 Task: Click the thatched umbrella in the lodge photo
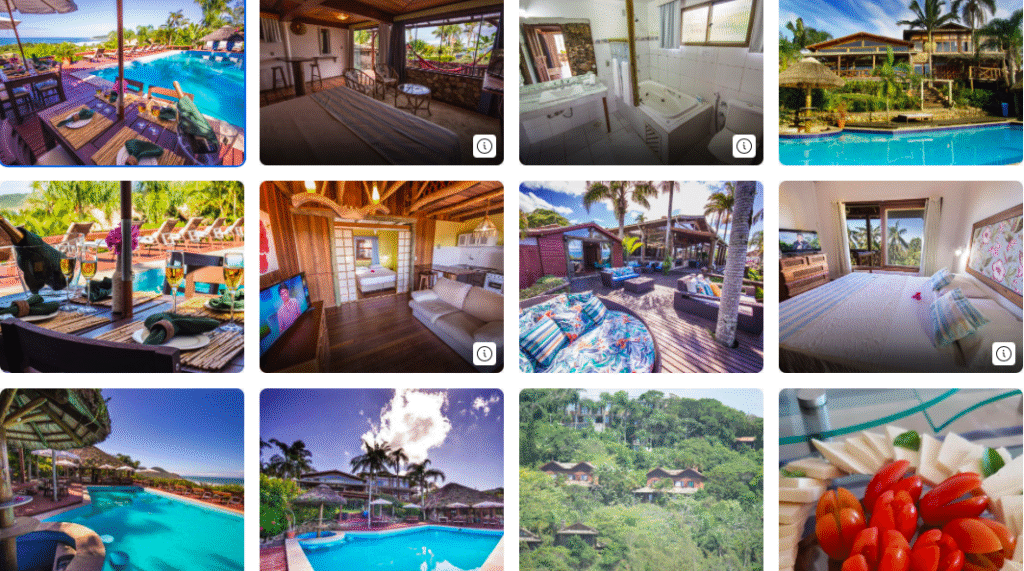coord(810,76)
